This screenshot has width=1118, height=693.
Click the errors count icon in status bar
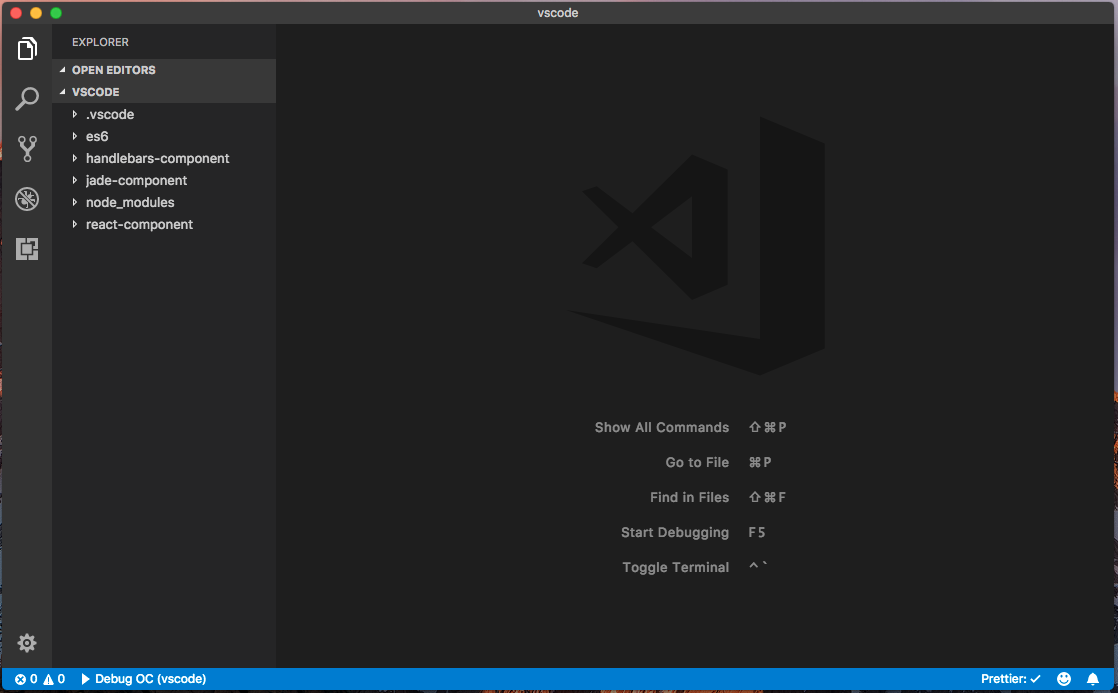(x=20, y=679)
